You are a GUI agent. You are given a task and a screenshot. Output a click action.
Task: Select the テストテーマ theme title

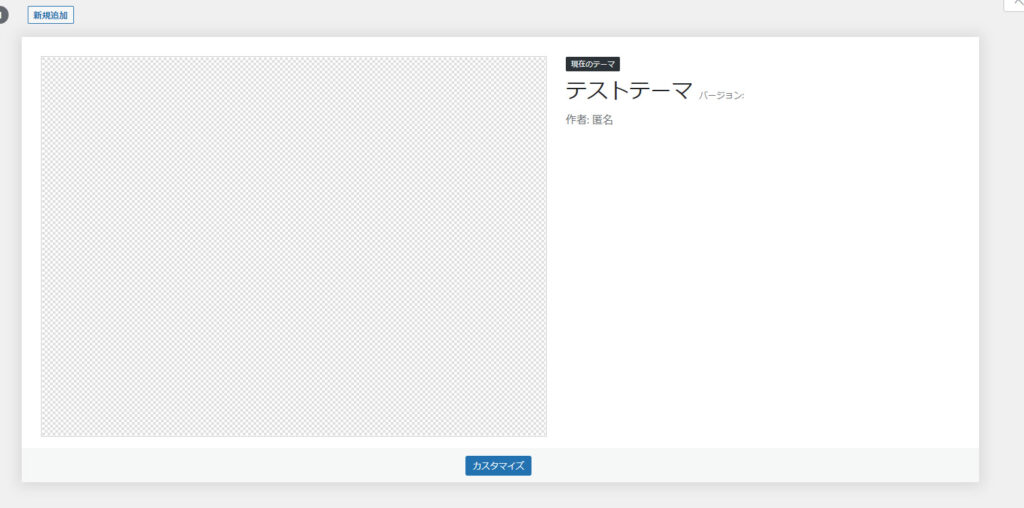(629, 91)
